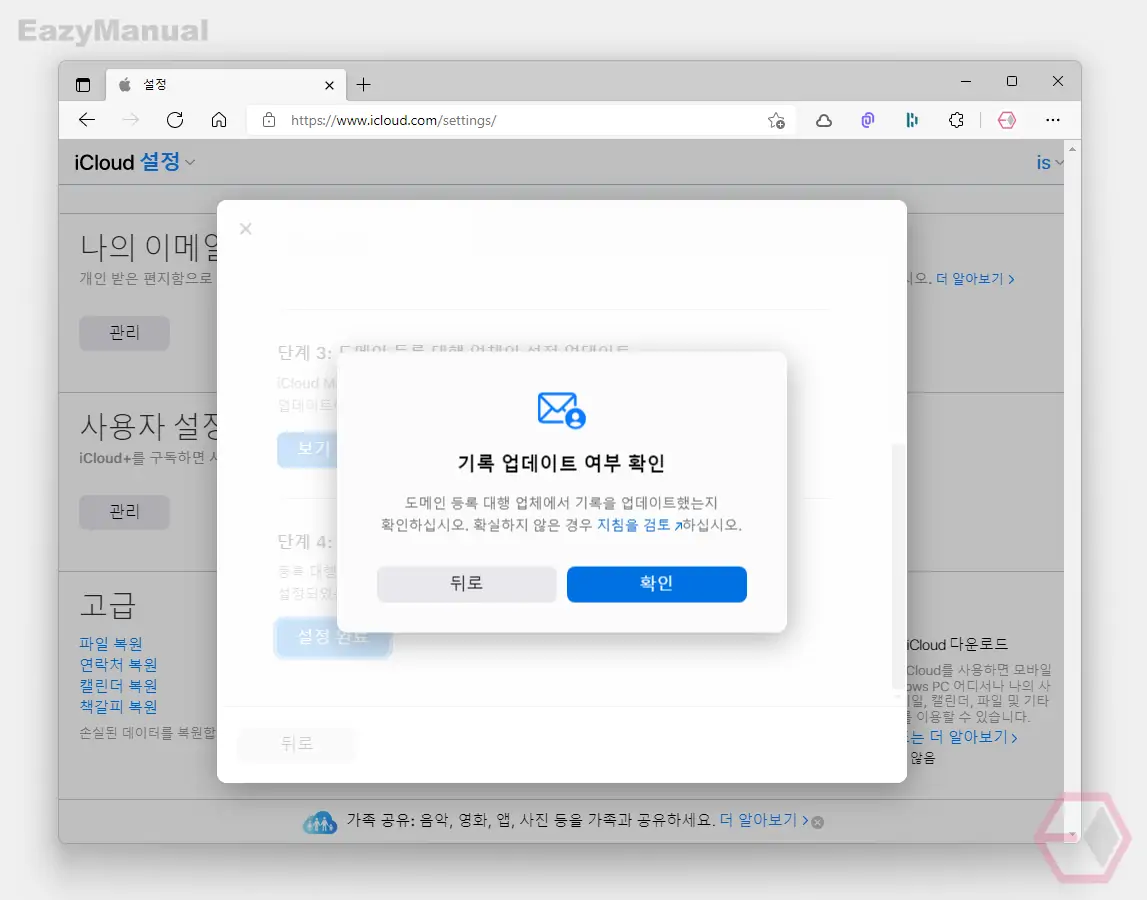1147x900 pixels.
Task: Click 관리 under 사용자 설정
Action: click(x=124, y=511)
